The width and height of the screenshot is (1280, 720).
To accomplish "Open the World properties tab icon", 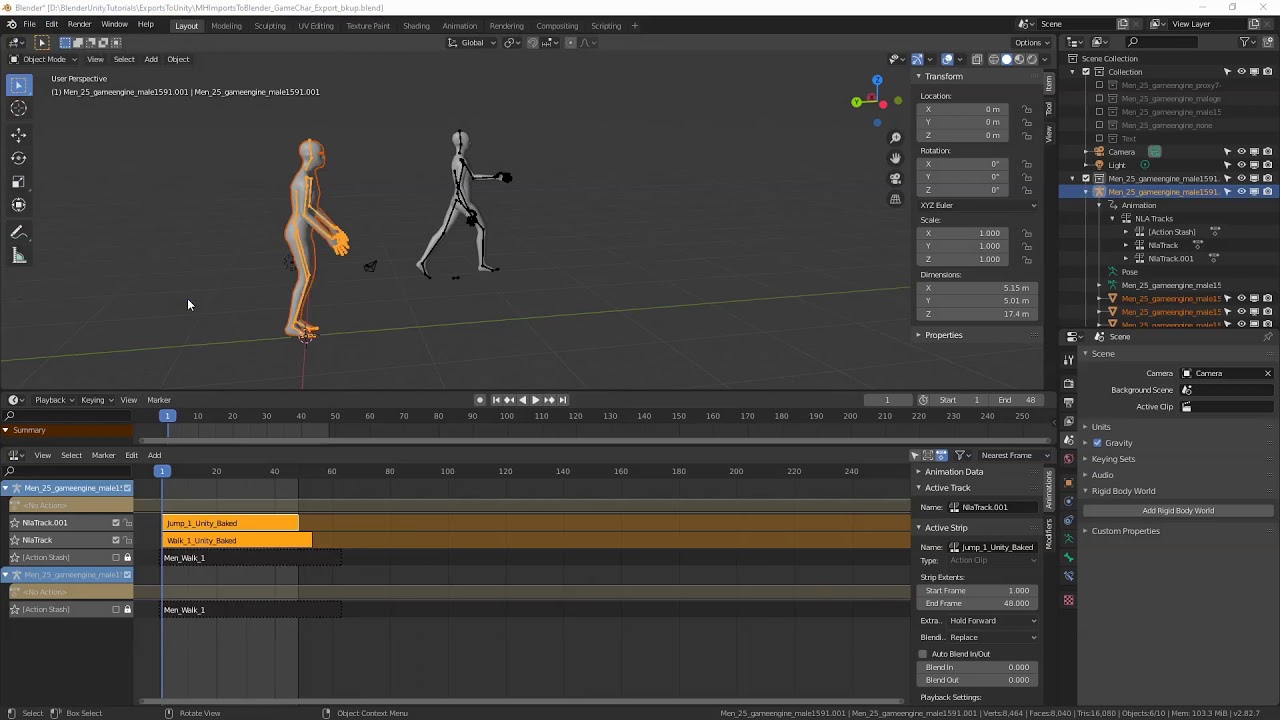I will coord(1068,459).
